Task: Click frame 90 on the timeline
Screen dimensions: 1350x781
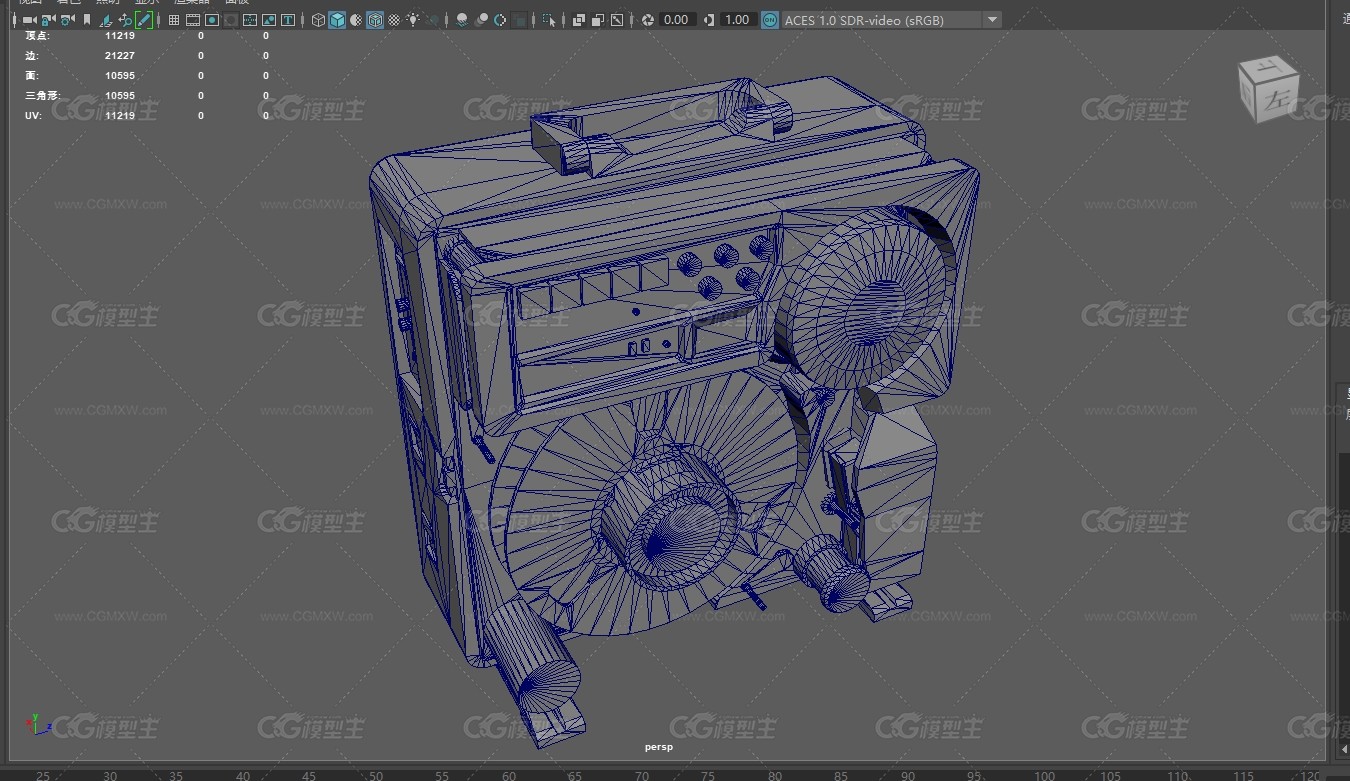Action: (907, 776)
